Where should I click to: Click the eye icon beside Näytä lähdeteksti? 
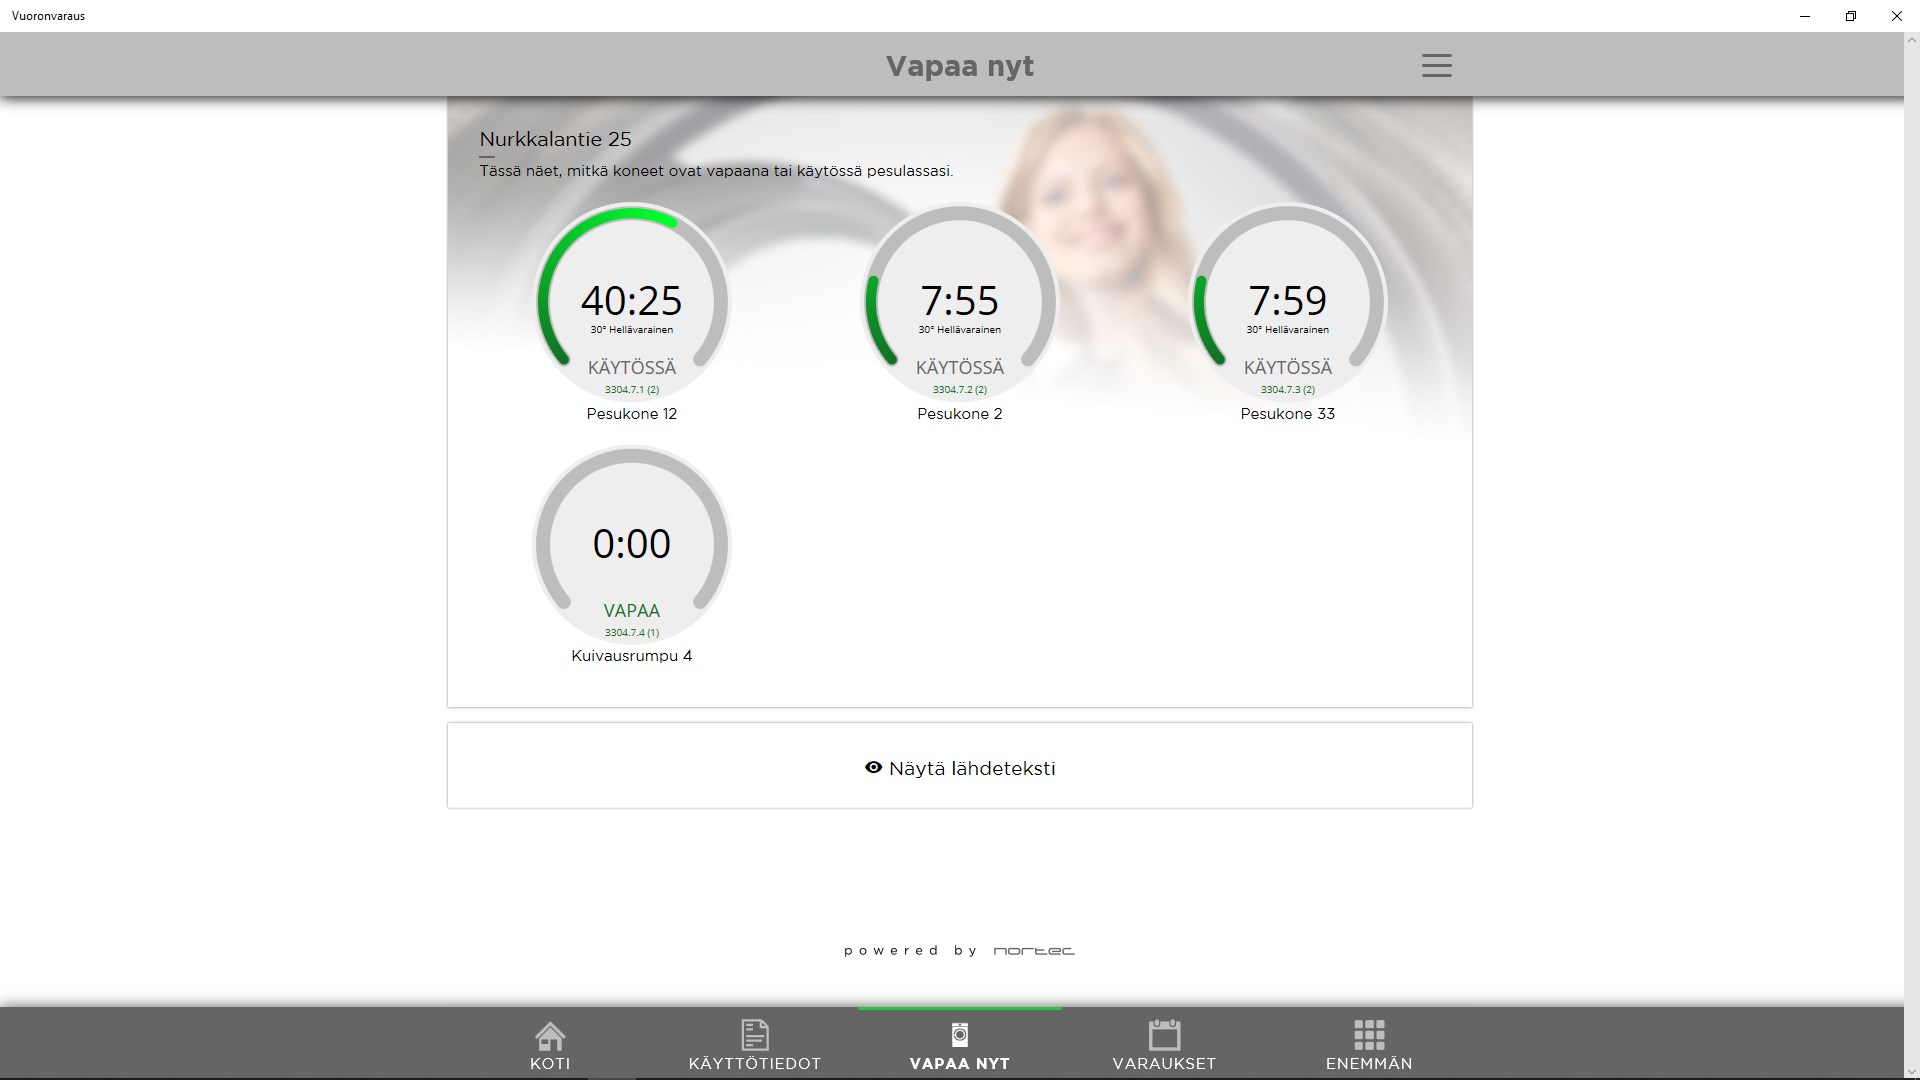point(873,768)
